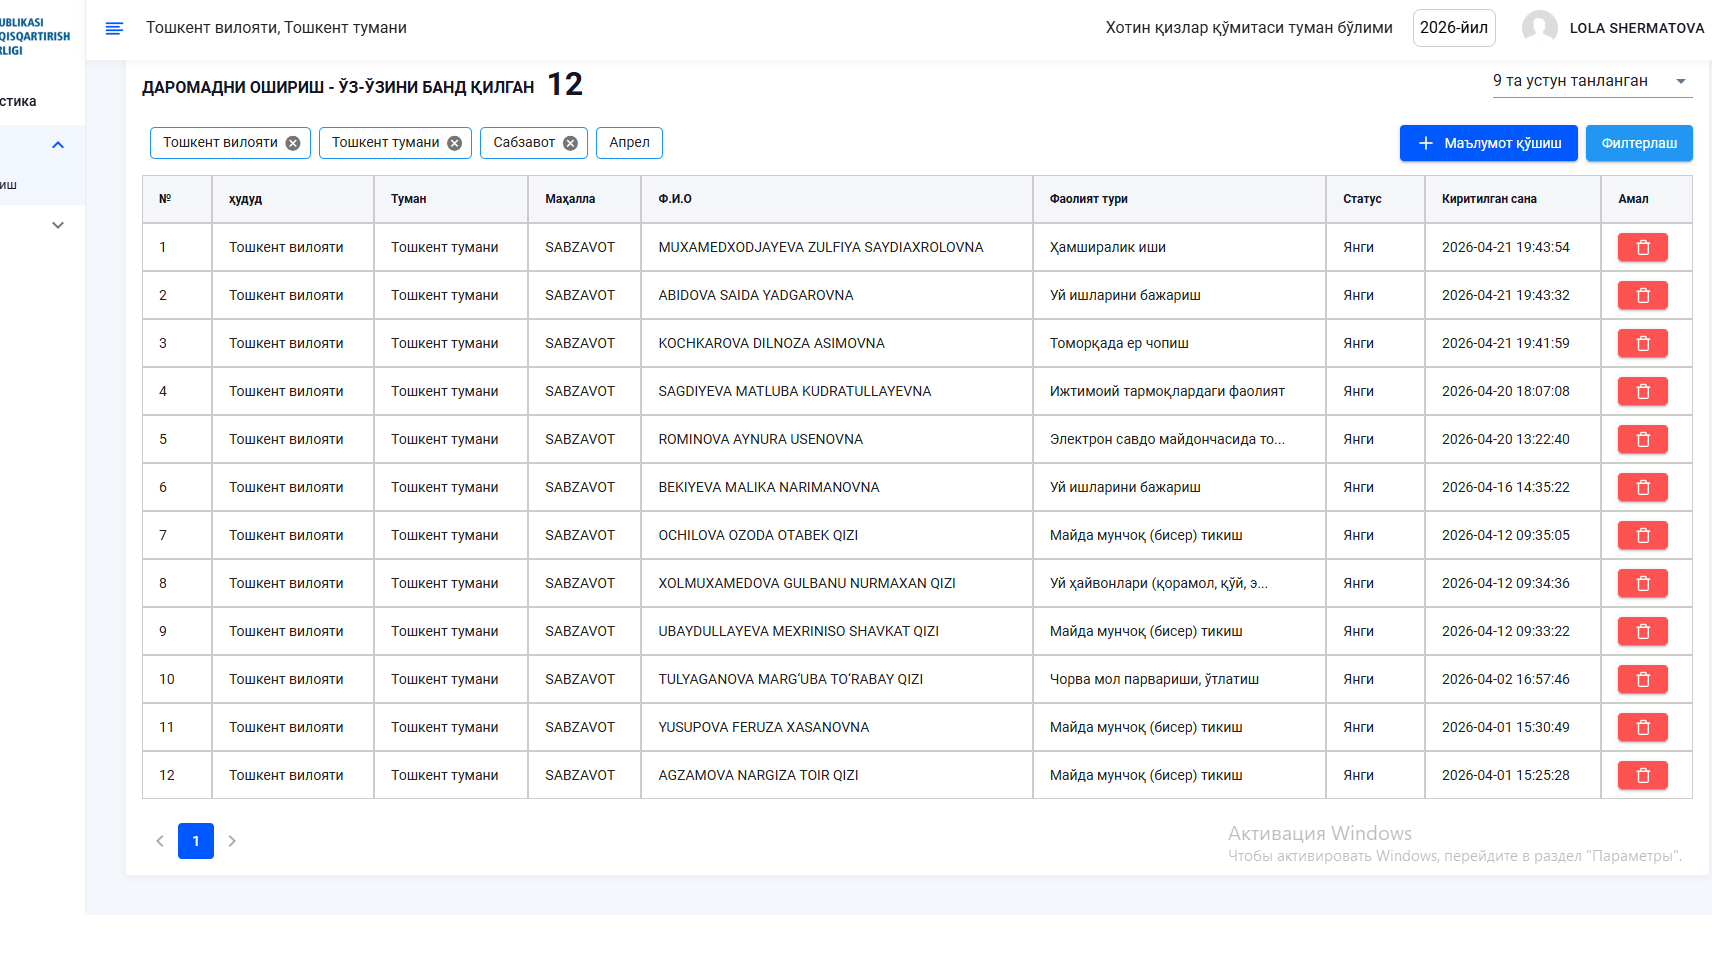Image resolution: width=1712 pixels, height=955 pixels.
Task: Select name XOLMUXAMEDOVA GULBANU NURMAXAN QIZI
Action: (x=807, y=583)
